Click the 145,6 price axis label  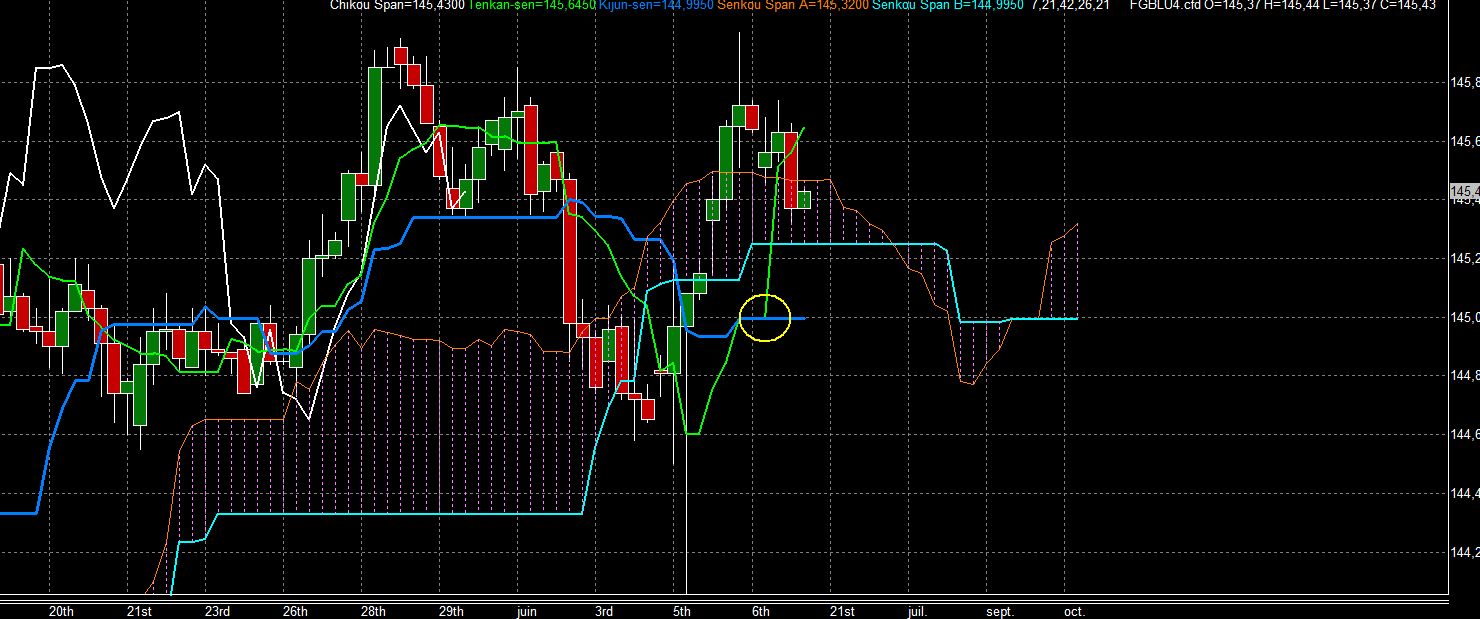1464,142
